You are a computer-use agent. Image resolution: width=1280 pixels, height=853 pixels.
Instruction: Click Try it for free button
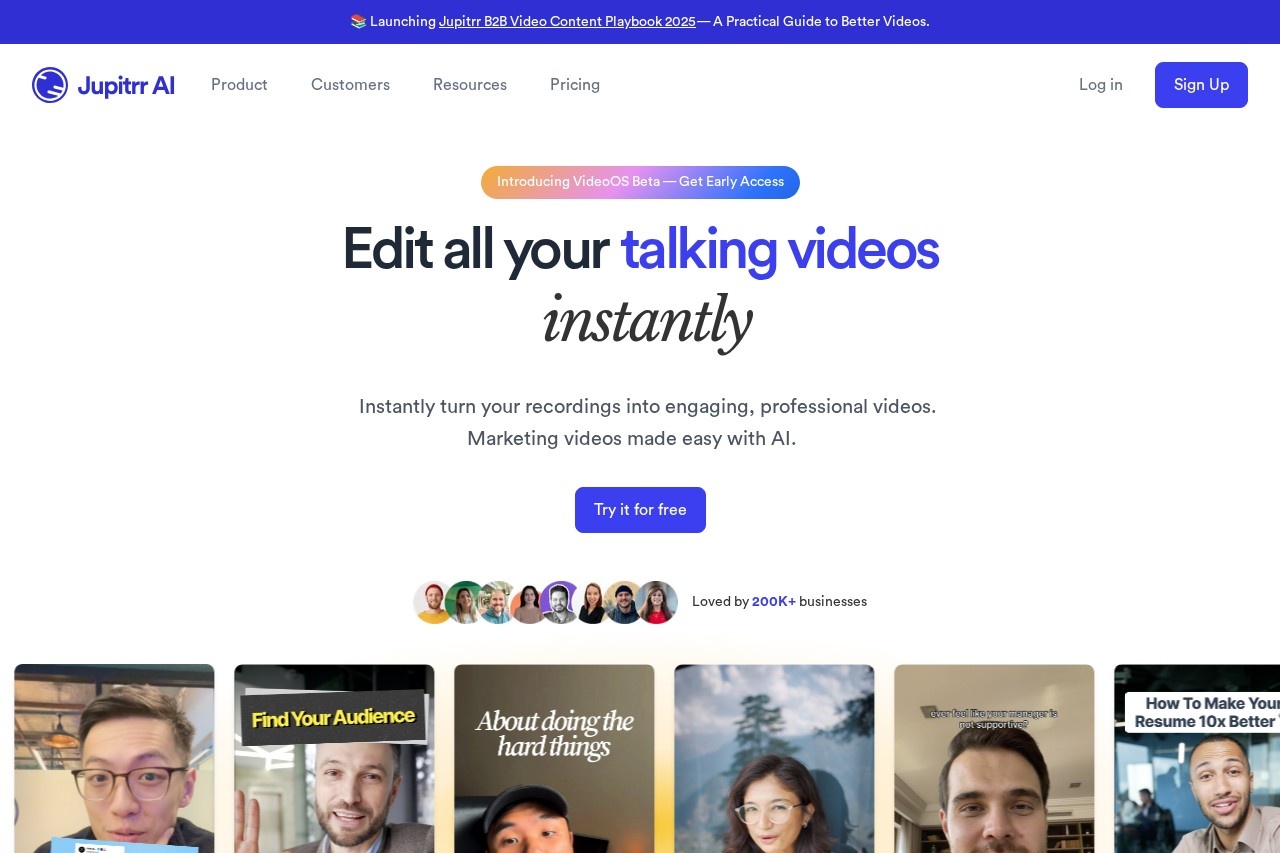(x=640, y=510)
